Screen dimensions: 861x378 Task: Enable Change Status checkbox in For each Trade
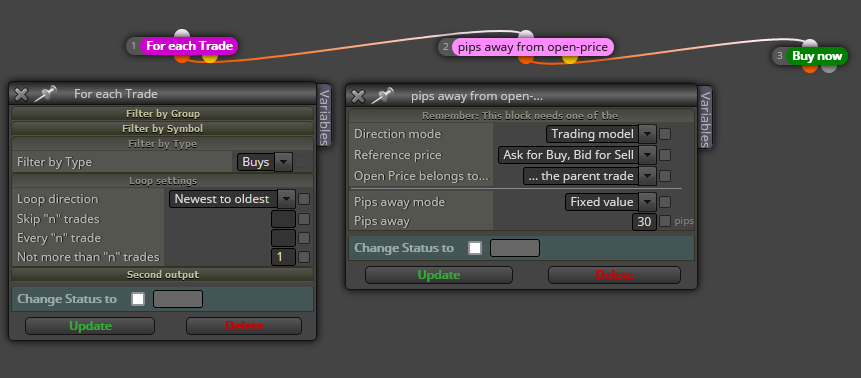(x=138, y=299)
